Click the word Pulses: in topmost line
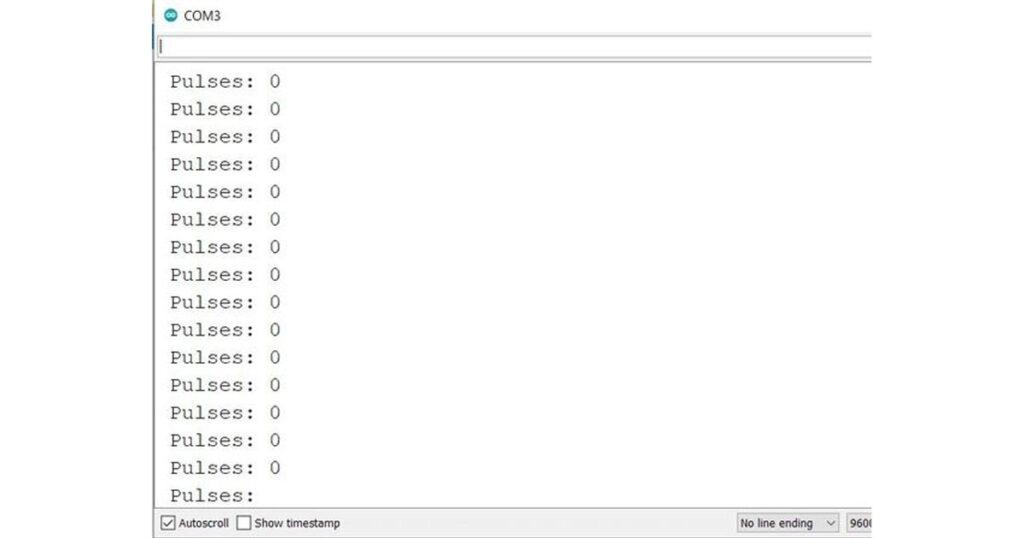This screenshot has width=1024, height=538. coord(212,82)
